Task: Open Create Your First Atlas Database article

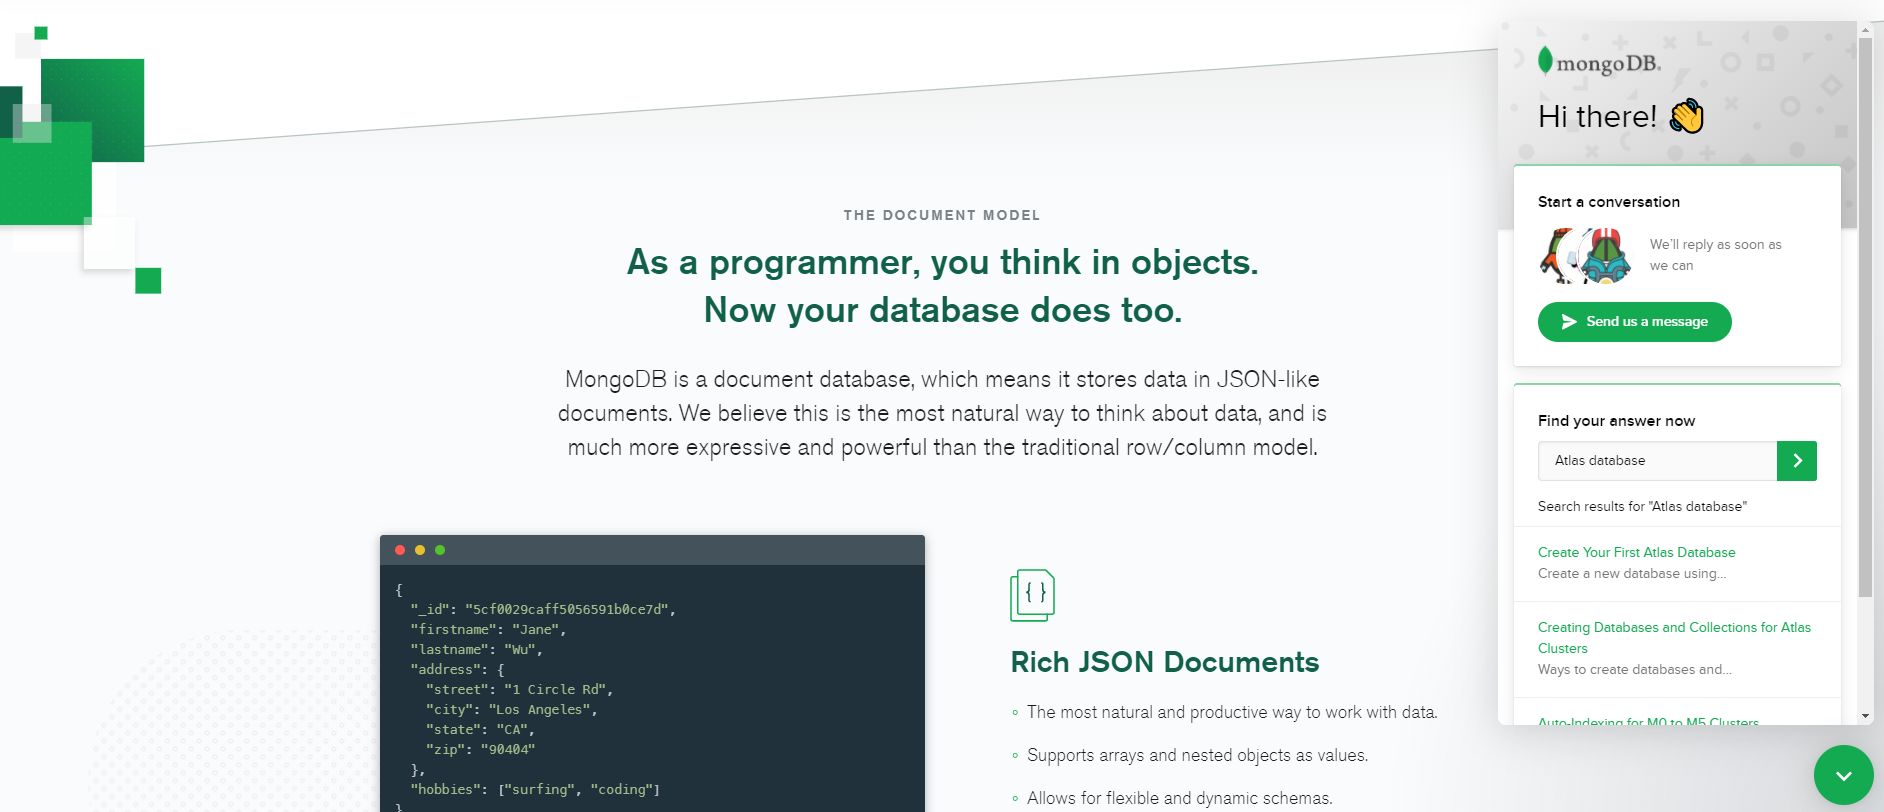Action: [1636, 552]
